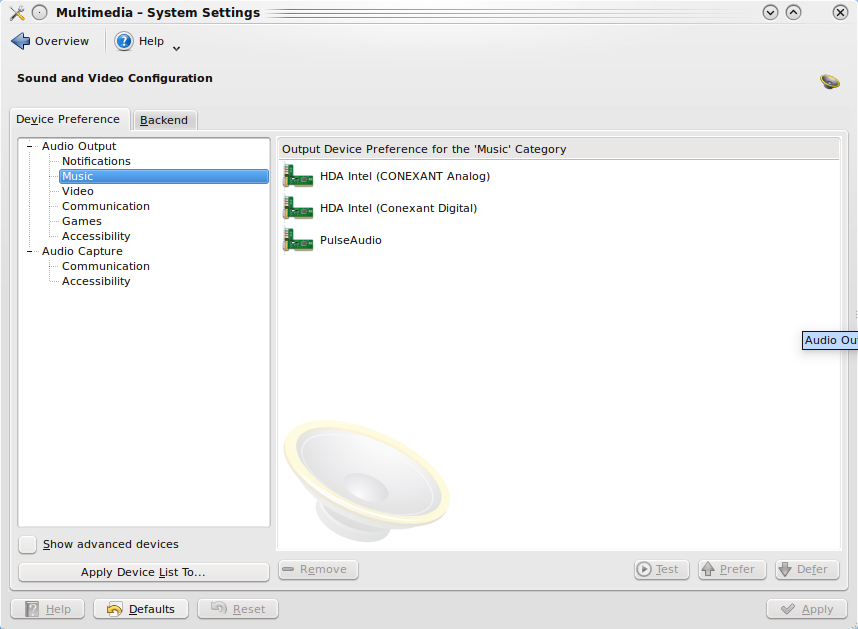Viewport: 858px width, 629px height.
Task: Click the blue Help question mark icon
Action: [124, 41]
